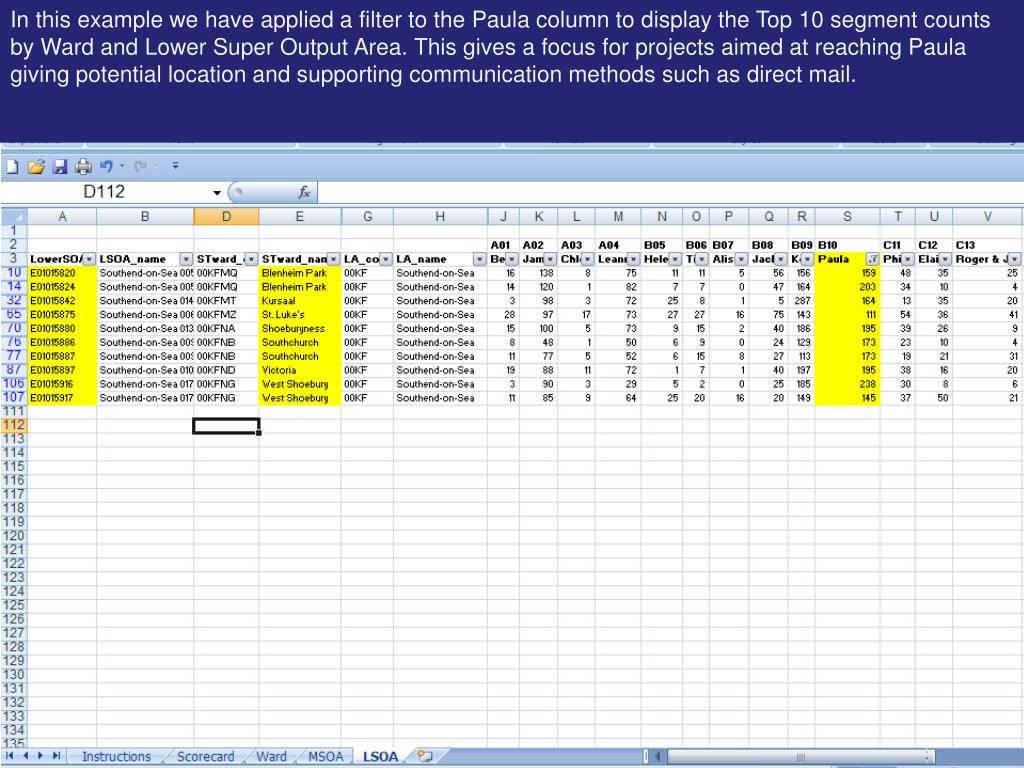Image resolution: width=1024 pixels, height=768 pixels.
Task: Click the B10 segment code label
Action: (827, 246)
